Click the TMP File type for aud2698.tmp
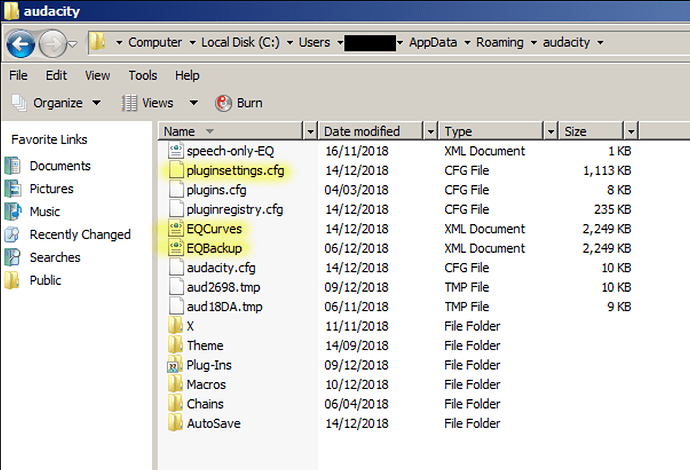This screenshot has height=470, width=690. point(466,287)
